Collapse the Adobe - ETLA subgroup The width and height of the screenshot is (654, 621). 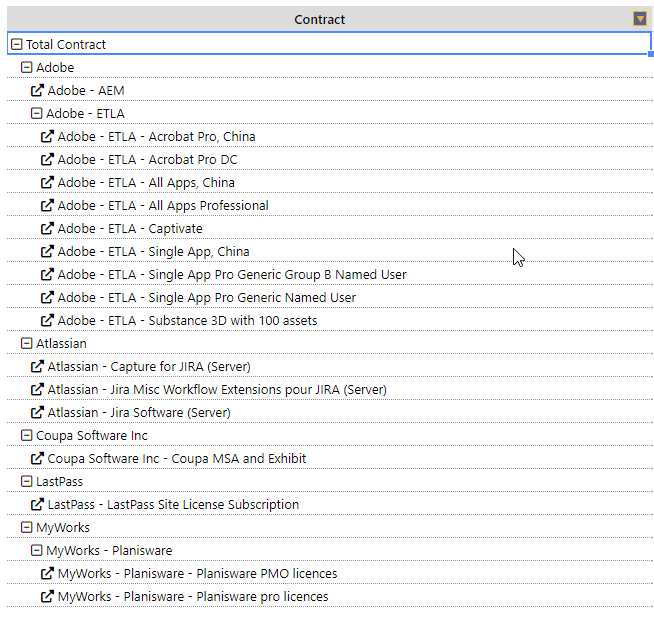pyautogui.click(x=36, y=113)
